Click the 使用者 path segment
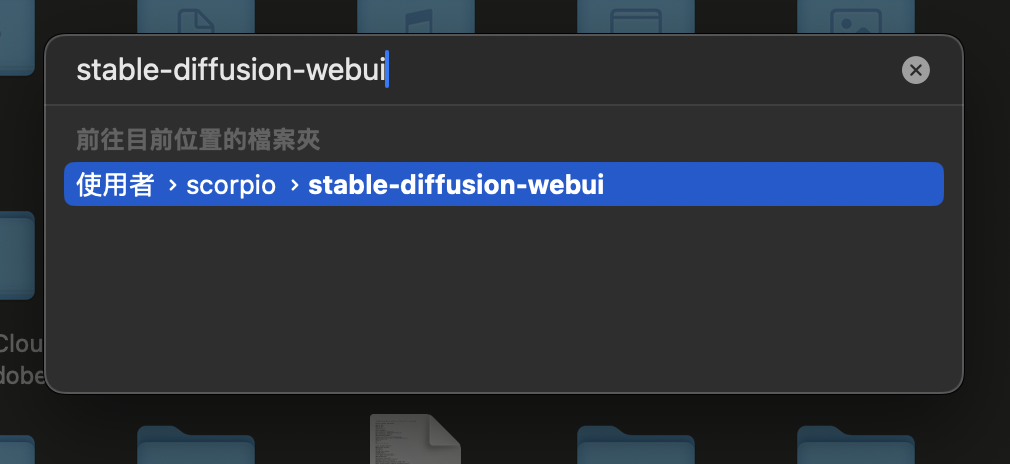Image resolution: width=1010 pixels, height=464 pixels. coord(115,185)
